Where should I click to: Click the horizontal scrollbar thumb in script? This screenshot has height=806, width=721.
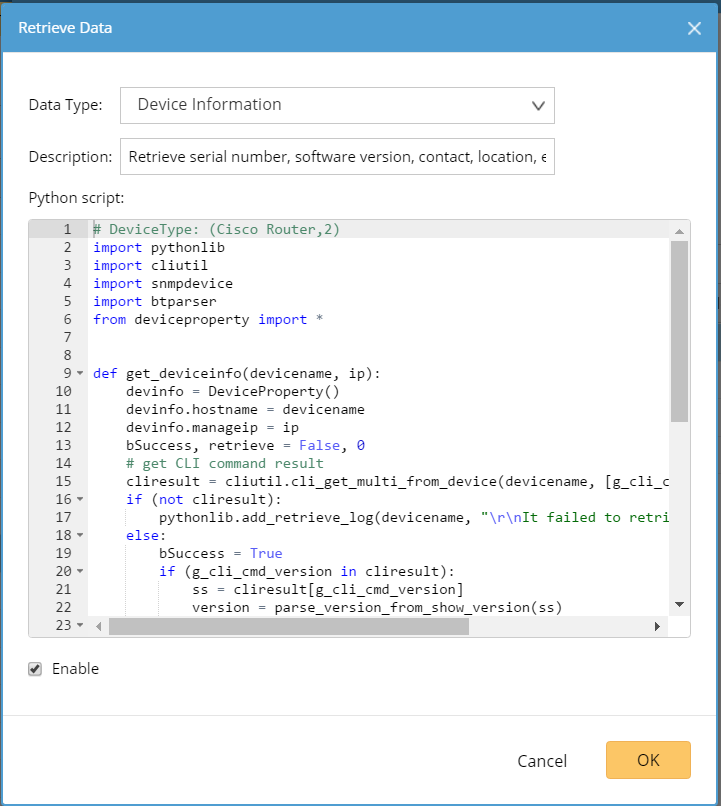tap(289, 626)
